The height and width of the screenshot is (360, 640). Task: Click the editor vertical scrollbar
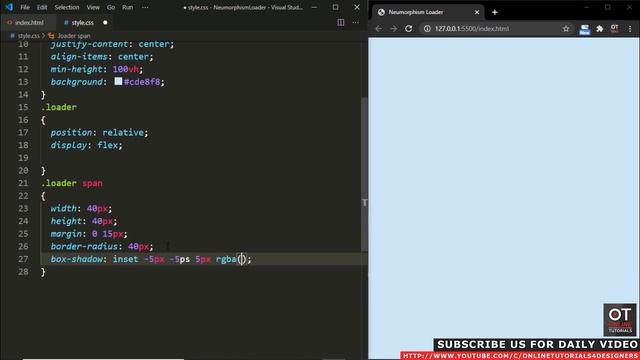click(364, 175)
